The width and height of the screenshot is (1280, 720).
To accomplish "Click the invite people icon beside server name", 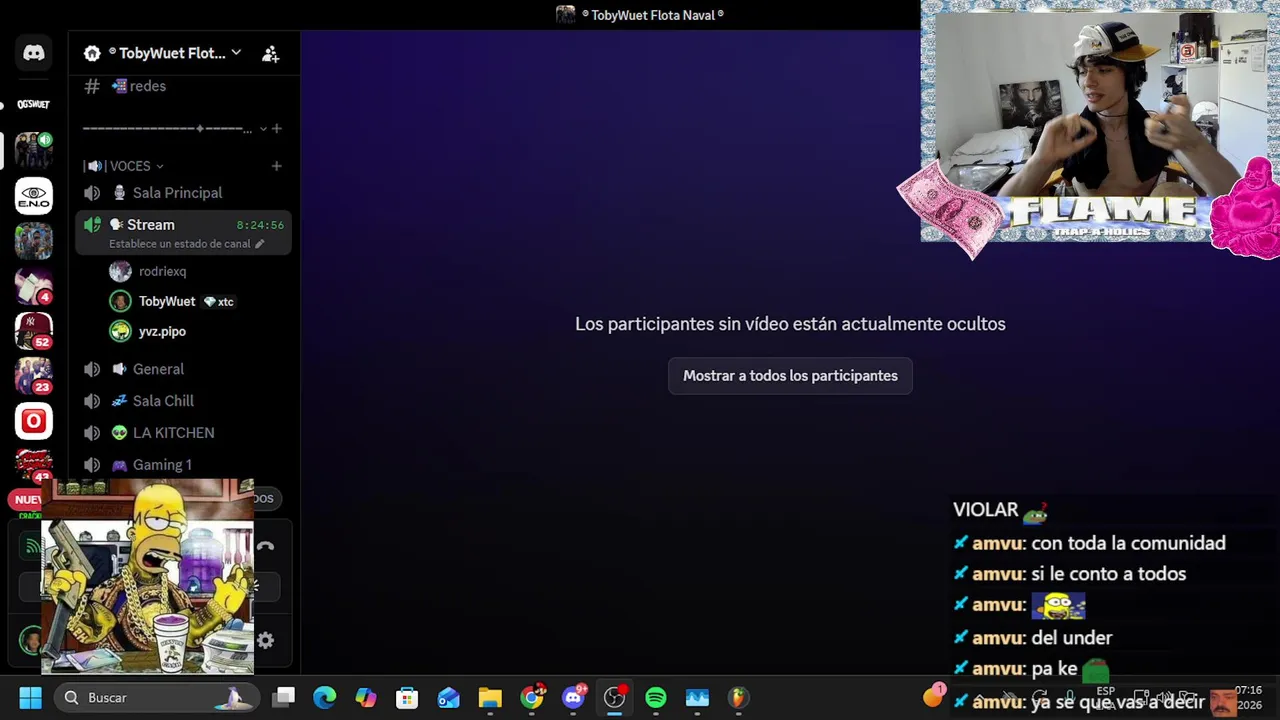I will tap(270, 54).
